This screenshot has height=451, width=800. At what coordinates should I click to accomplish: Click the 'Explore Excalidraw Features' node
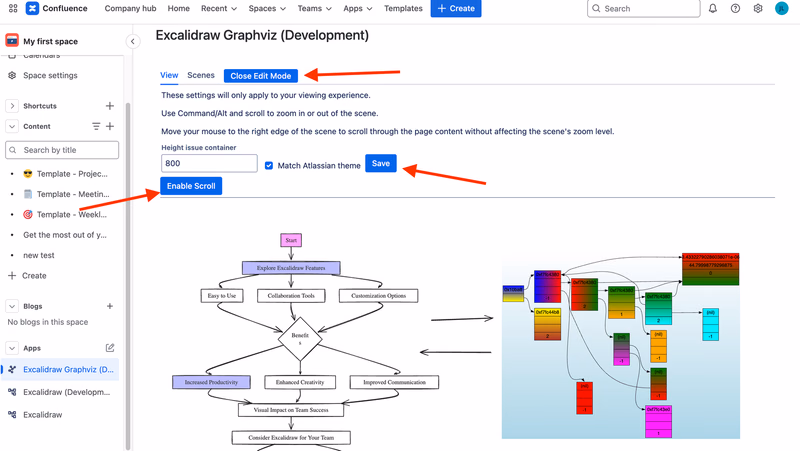[291, 268]
